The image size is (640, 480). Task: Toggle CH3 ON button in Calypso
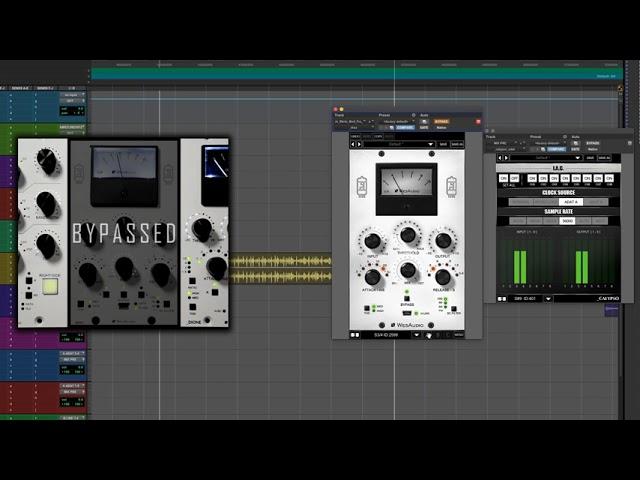pyautogui.click(x=554, y=178)
